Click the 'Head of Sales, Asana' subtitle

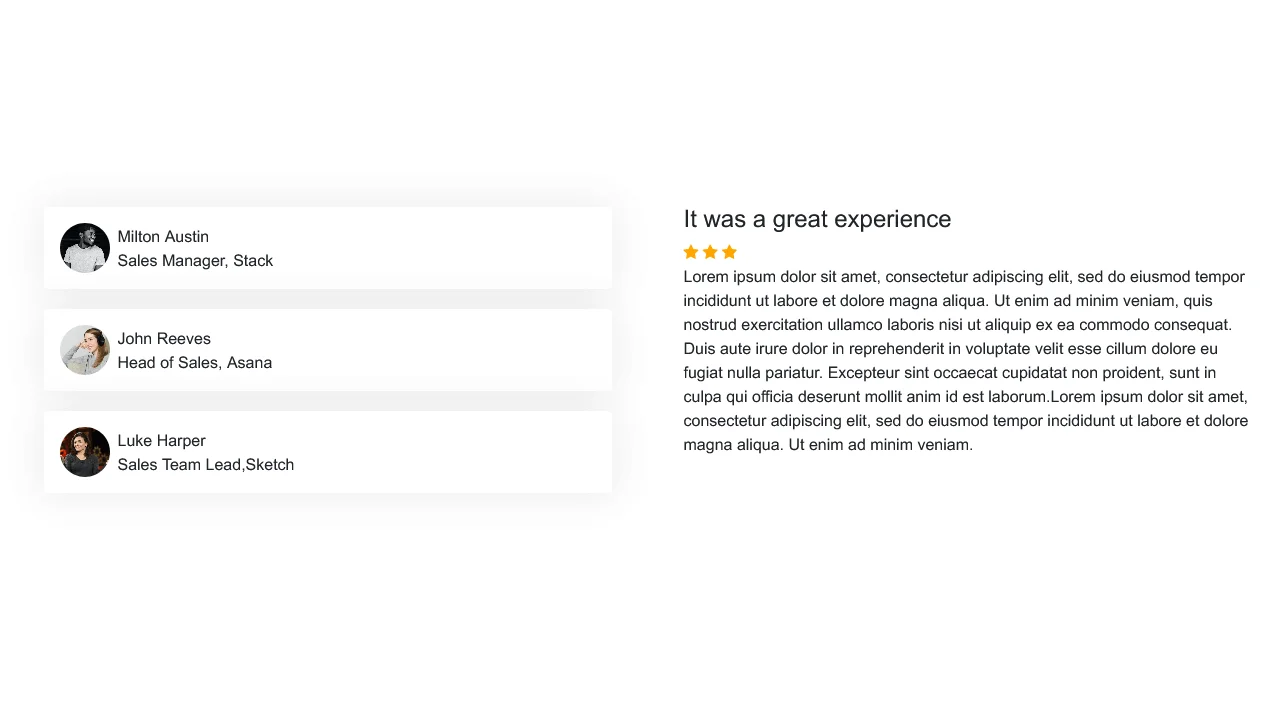(195, 363)
